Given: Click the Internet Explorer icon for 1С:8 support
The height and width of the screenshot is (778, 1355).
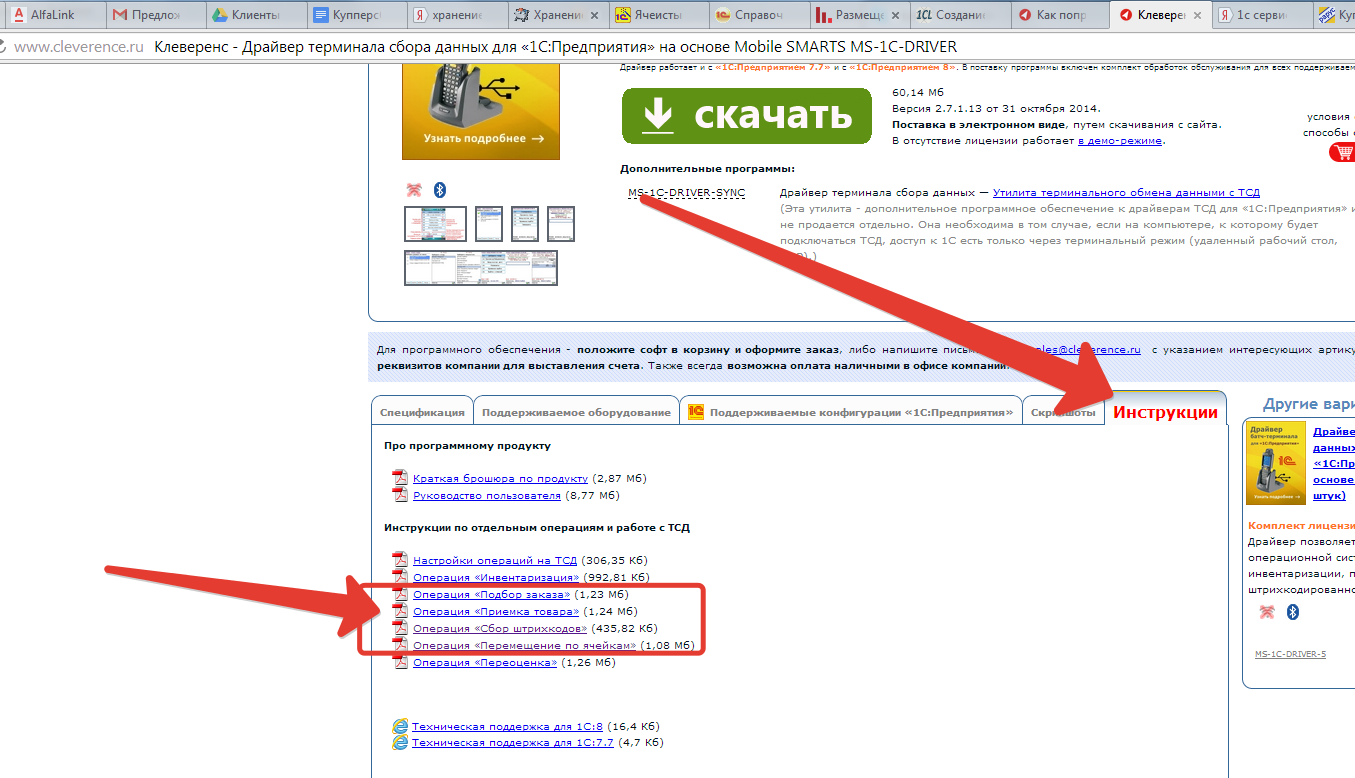Looking at the screenshot, I should pos(400,726).
